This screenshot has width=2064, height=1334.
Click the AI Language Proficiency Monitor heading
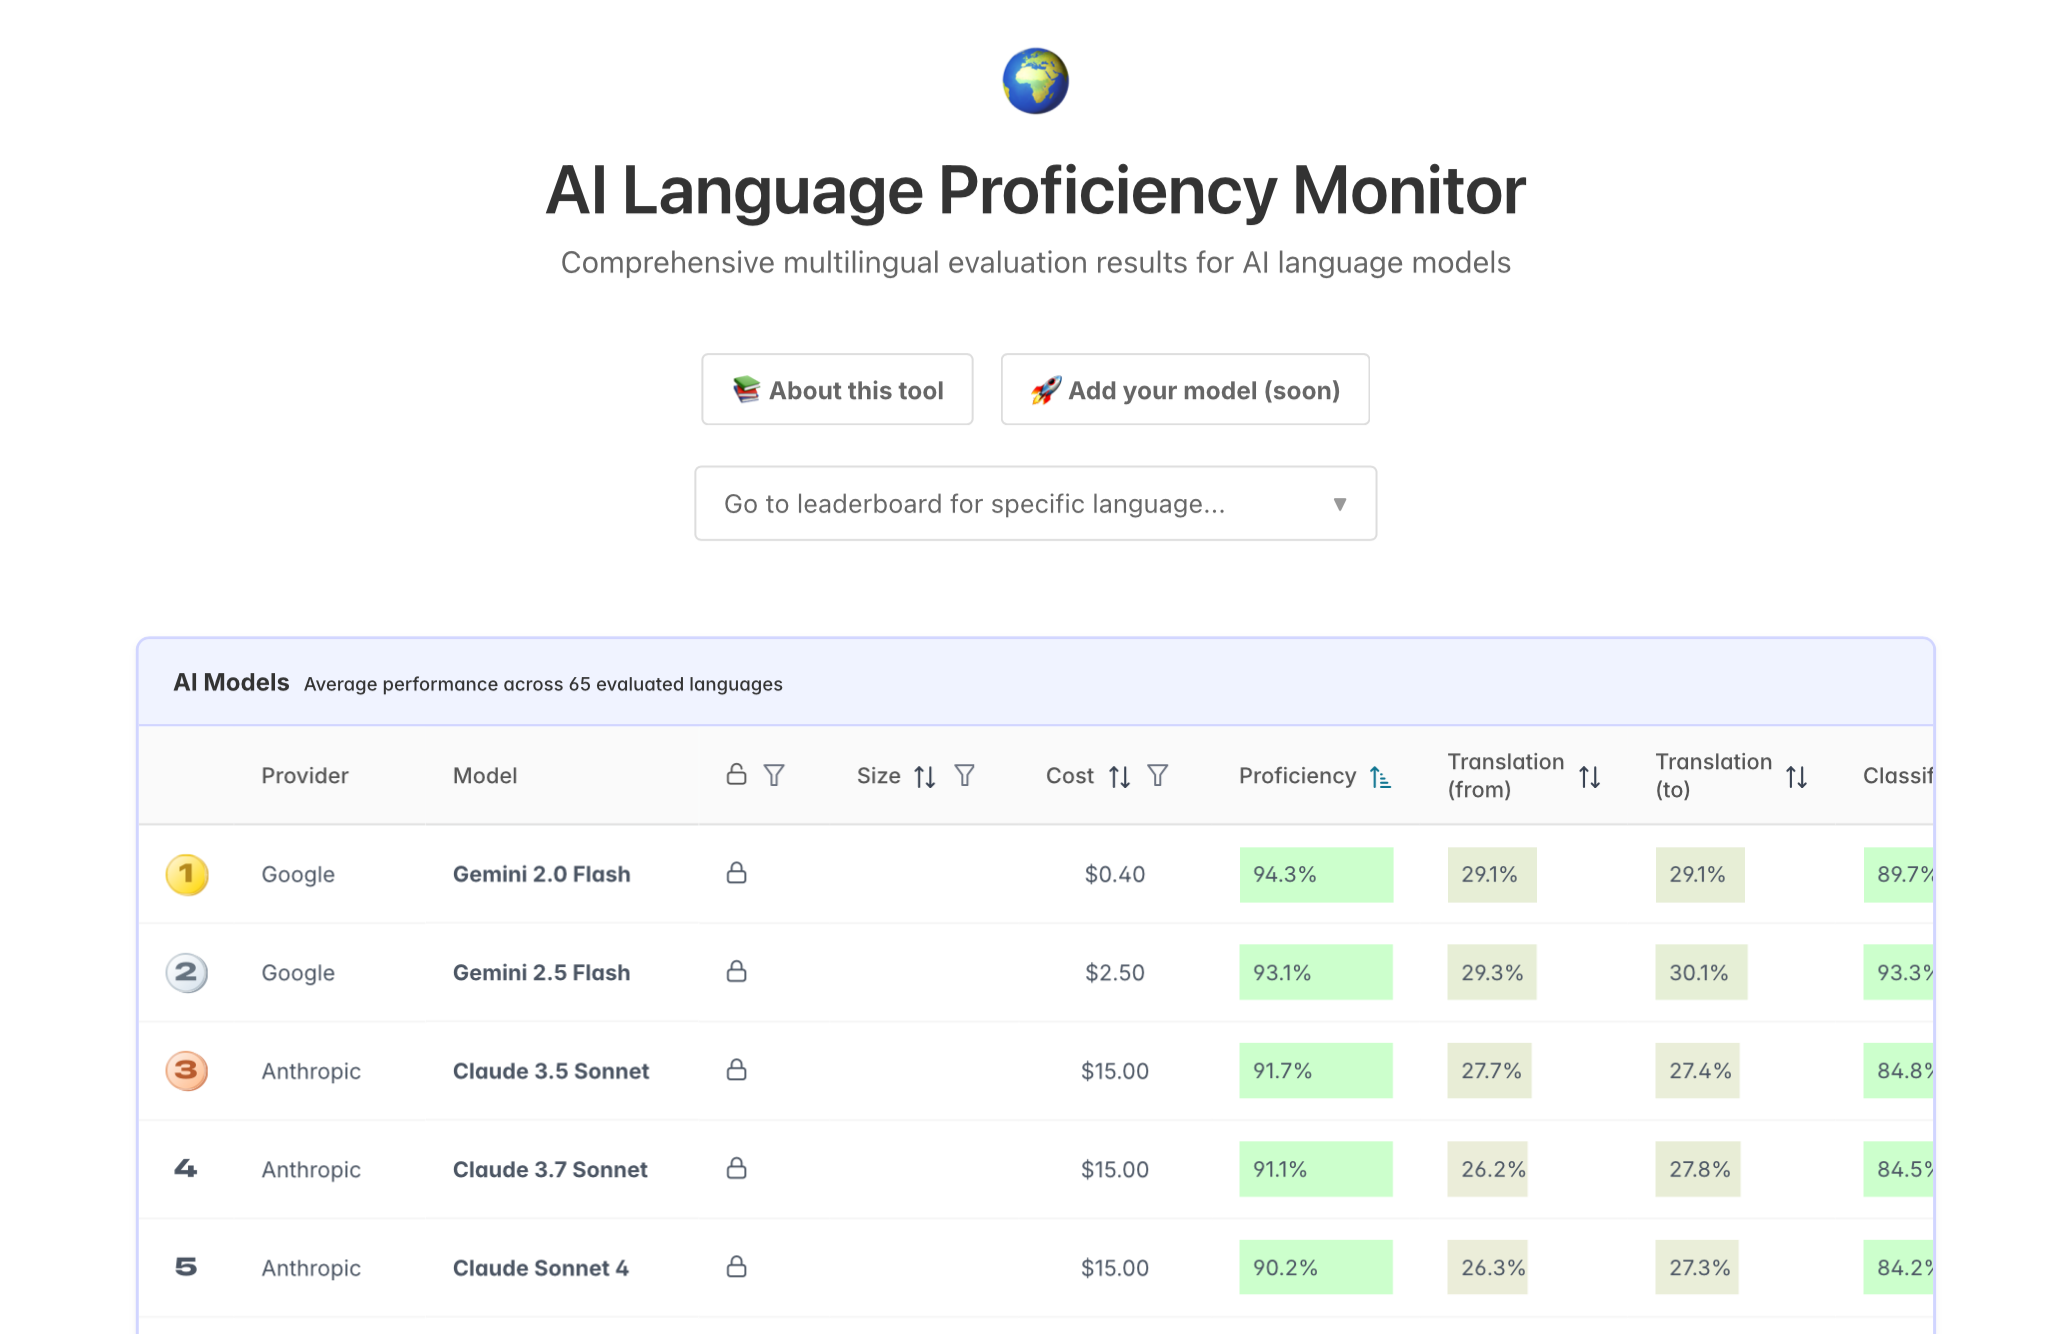tap(1035, 190)
